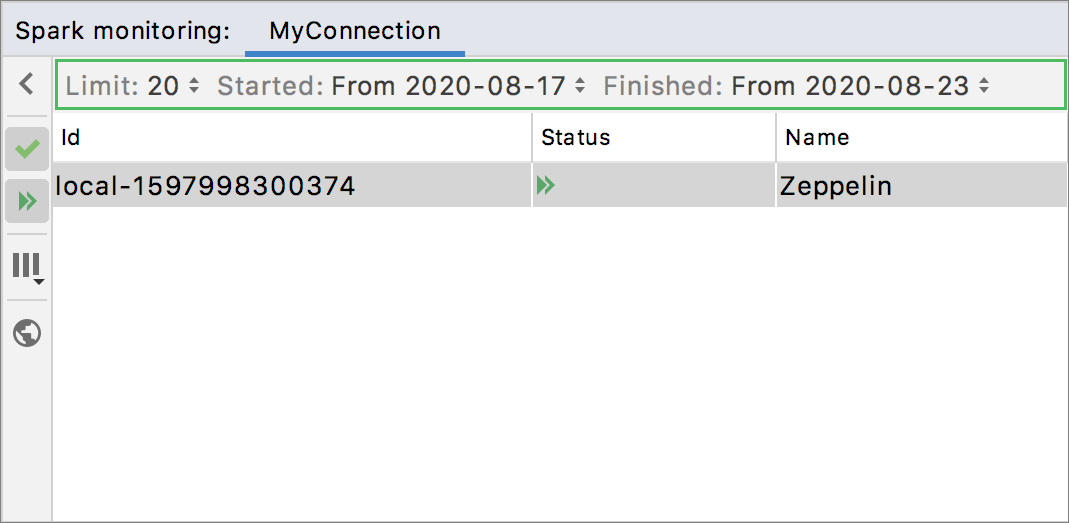Screen dimensions: 1069x523
Task: Switch to the MyConnection tab
Action: [x=355, y=31]
